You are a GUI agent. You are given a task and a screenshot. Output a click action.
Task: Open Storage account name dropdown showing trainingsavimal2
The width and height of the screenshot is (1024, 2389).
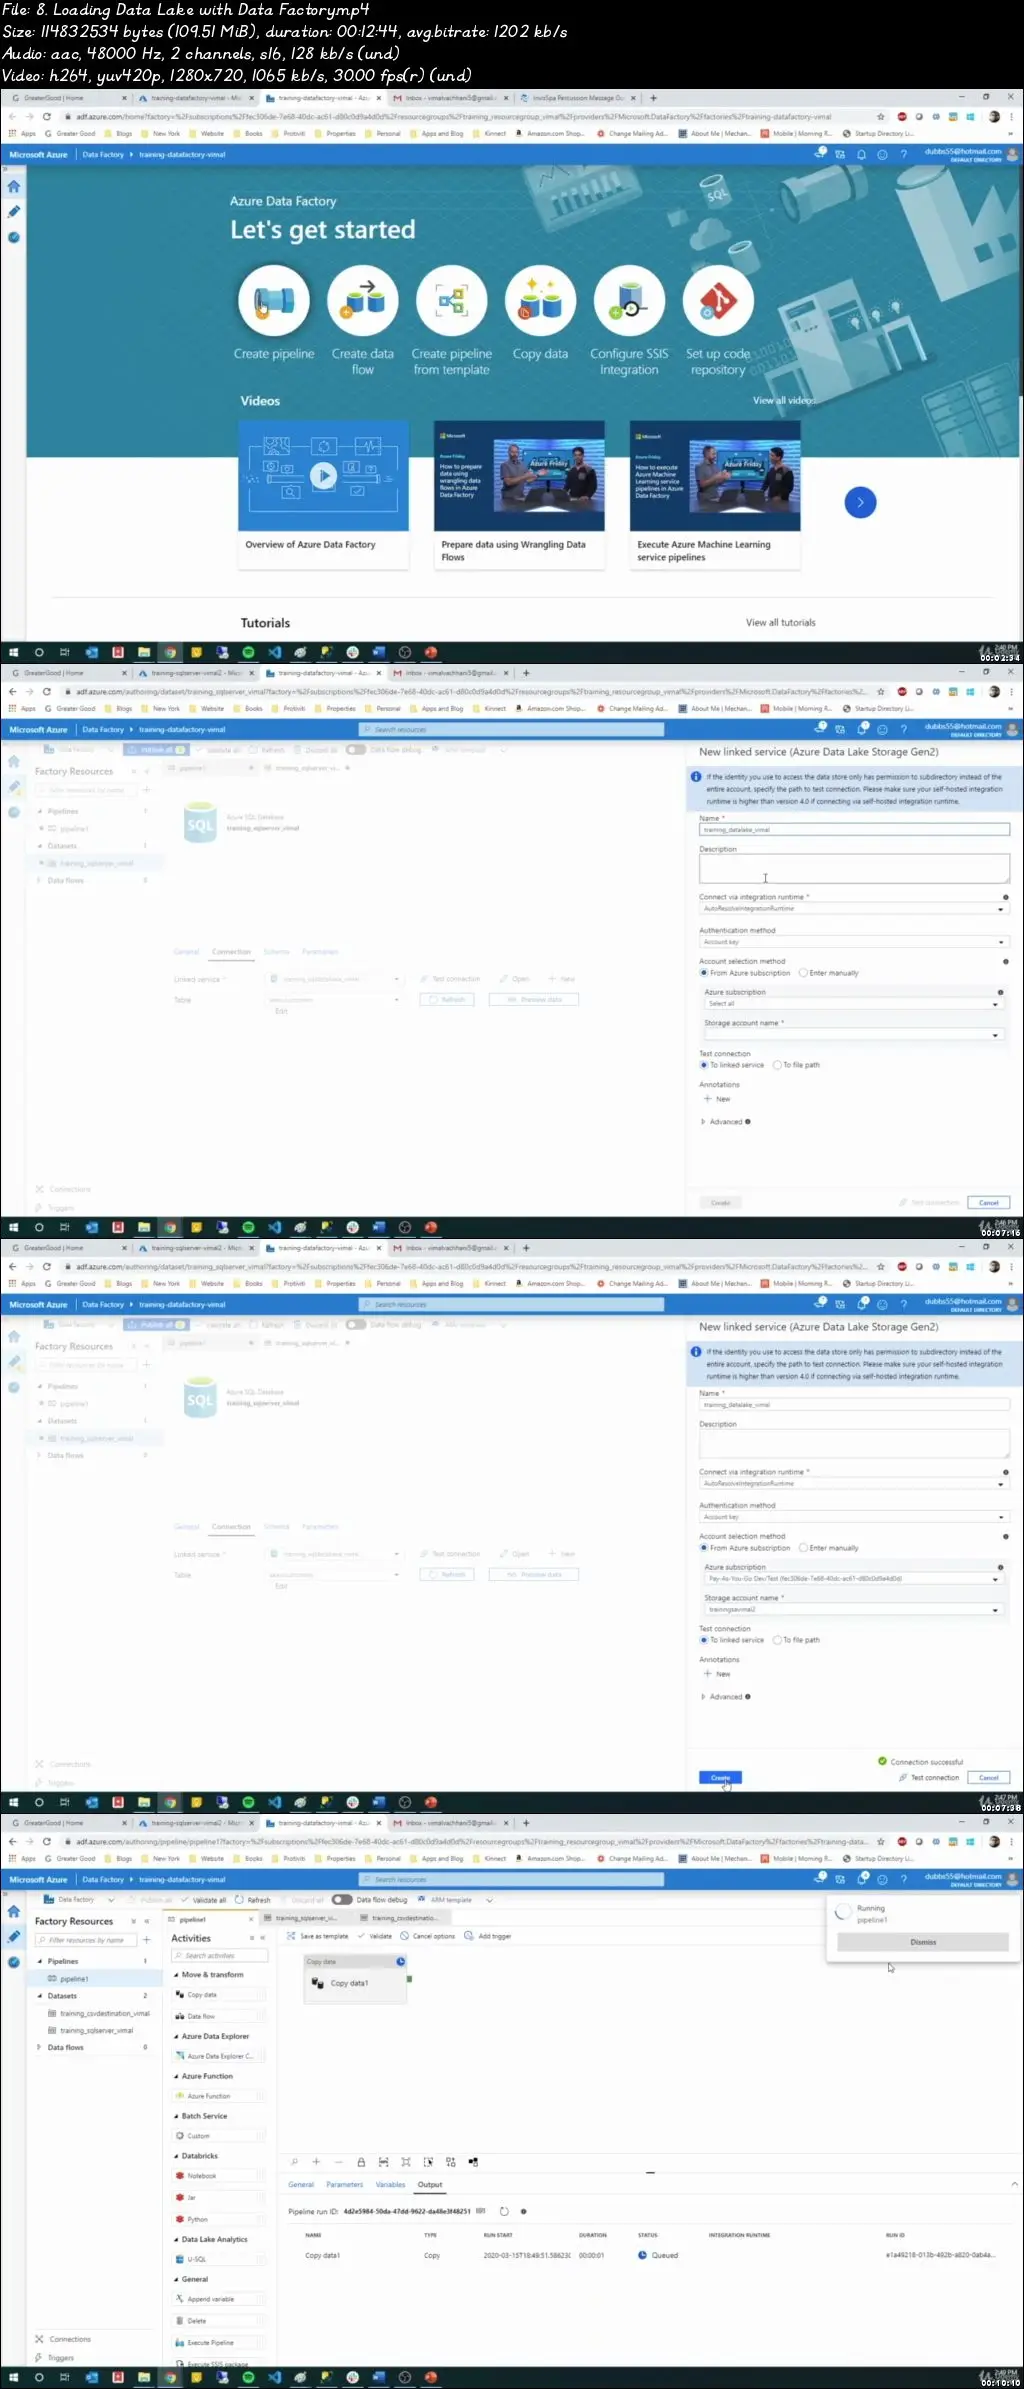(852, 1609)
